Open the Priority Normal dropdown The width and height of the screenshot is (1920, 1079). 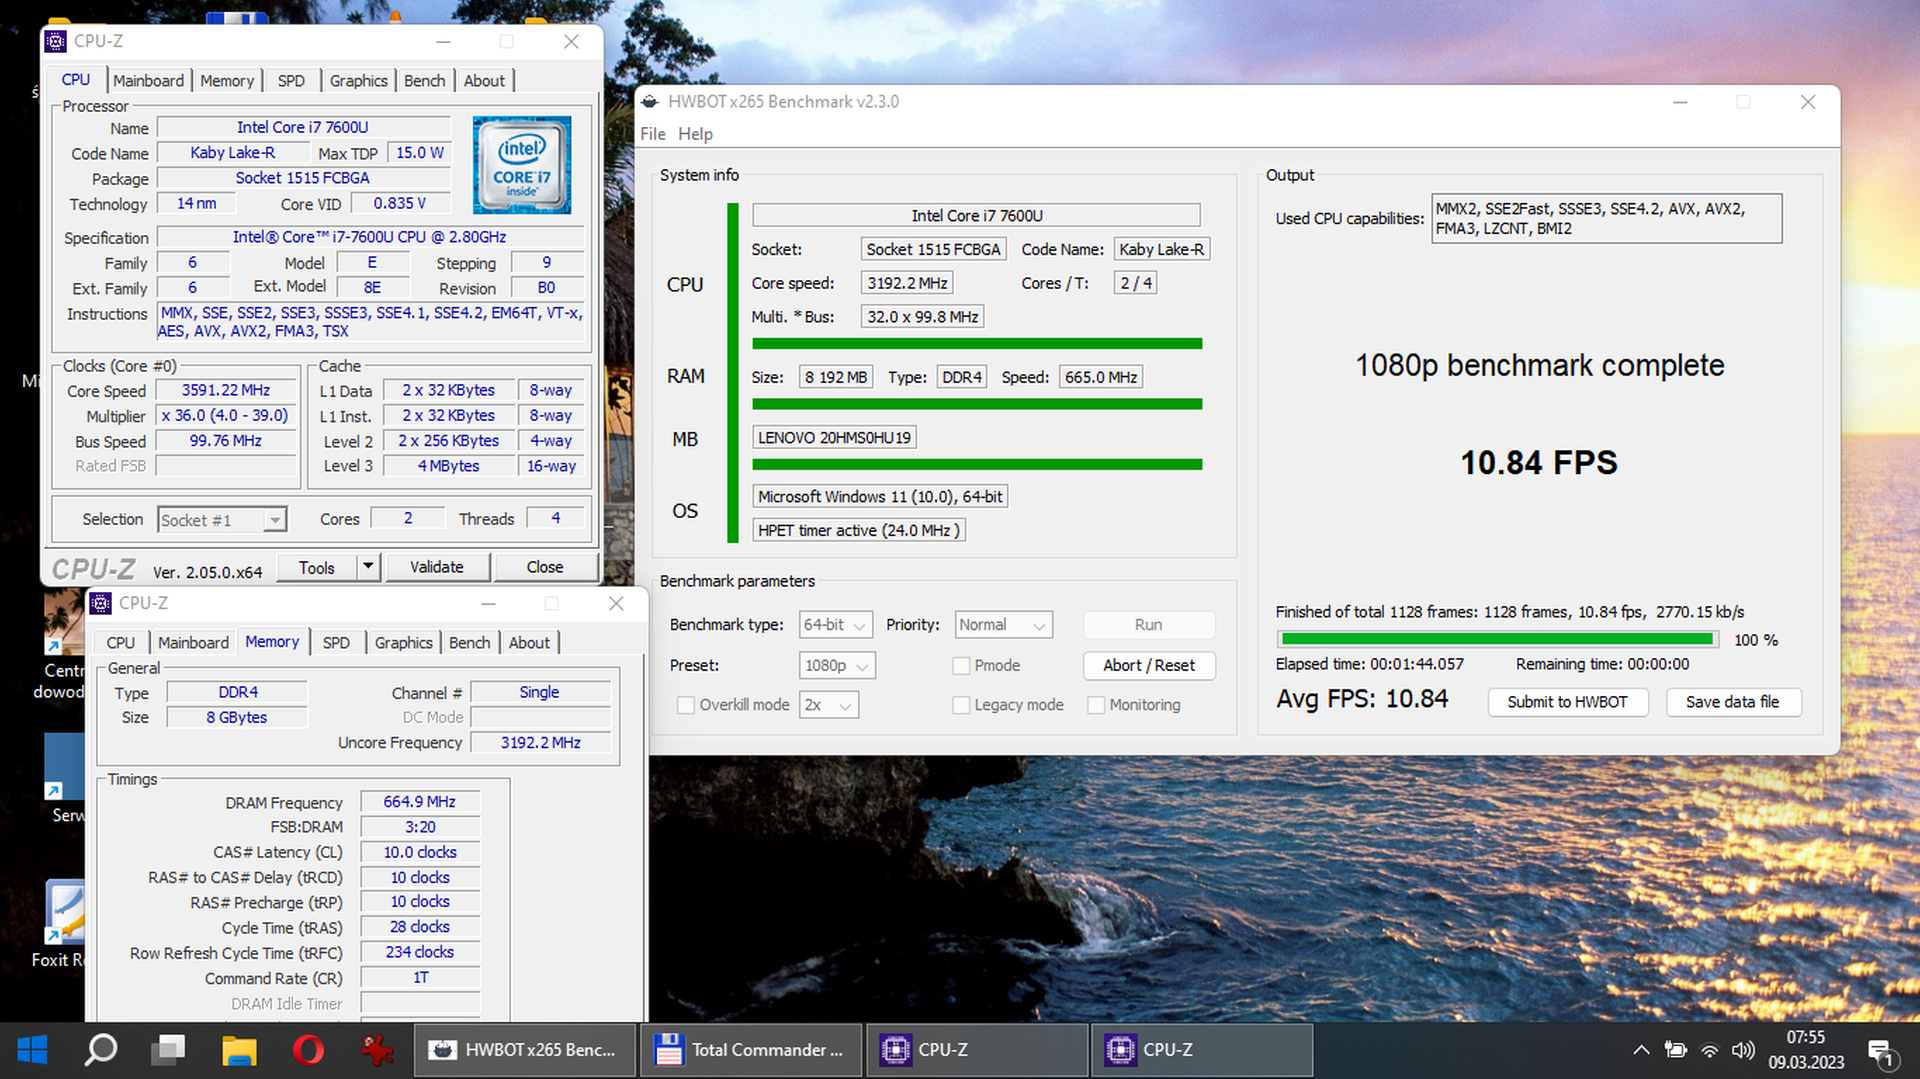[1004, 625]
